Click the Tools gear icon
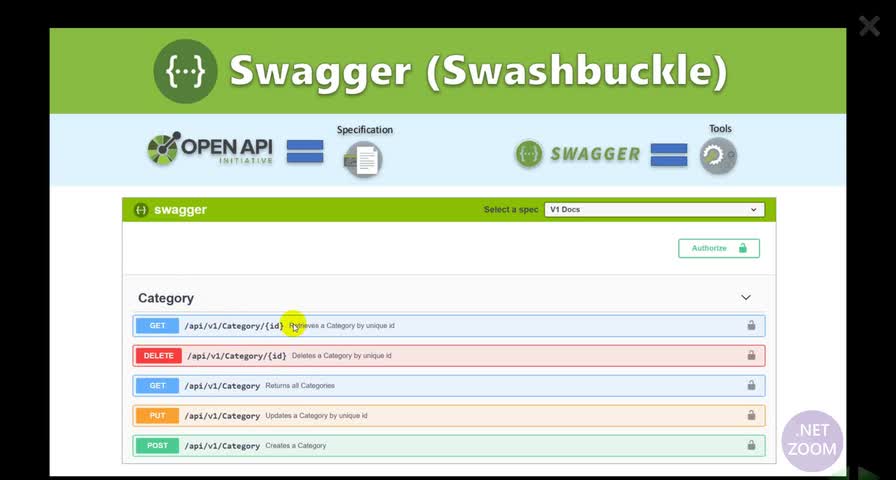Screen dimensions: 896x480 coord(718,155)
